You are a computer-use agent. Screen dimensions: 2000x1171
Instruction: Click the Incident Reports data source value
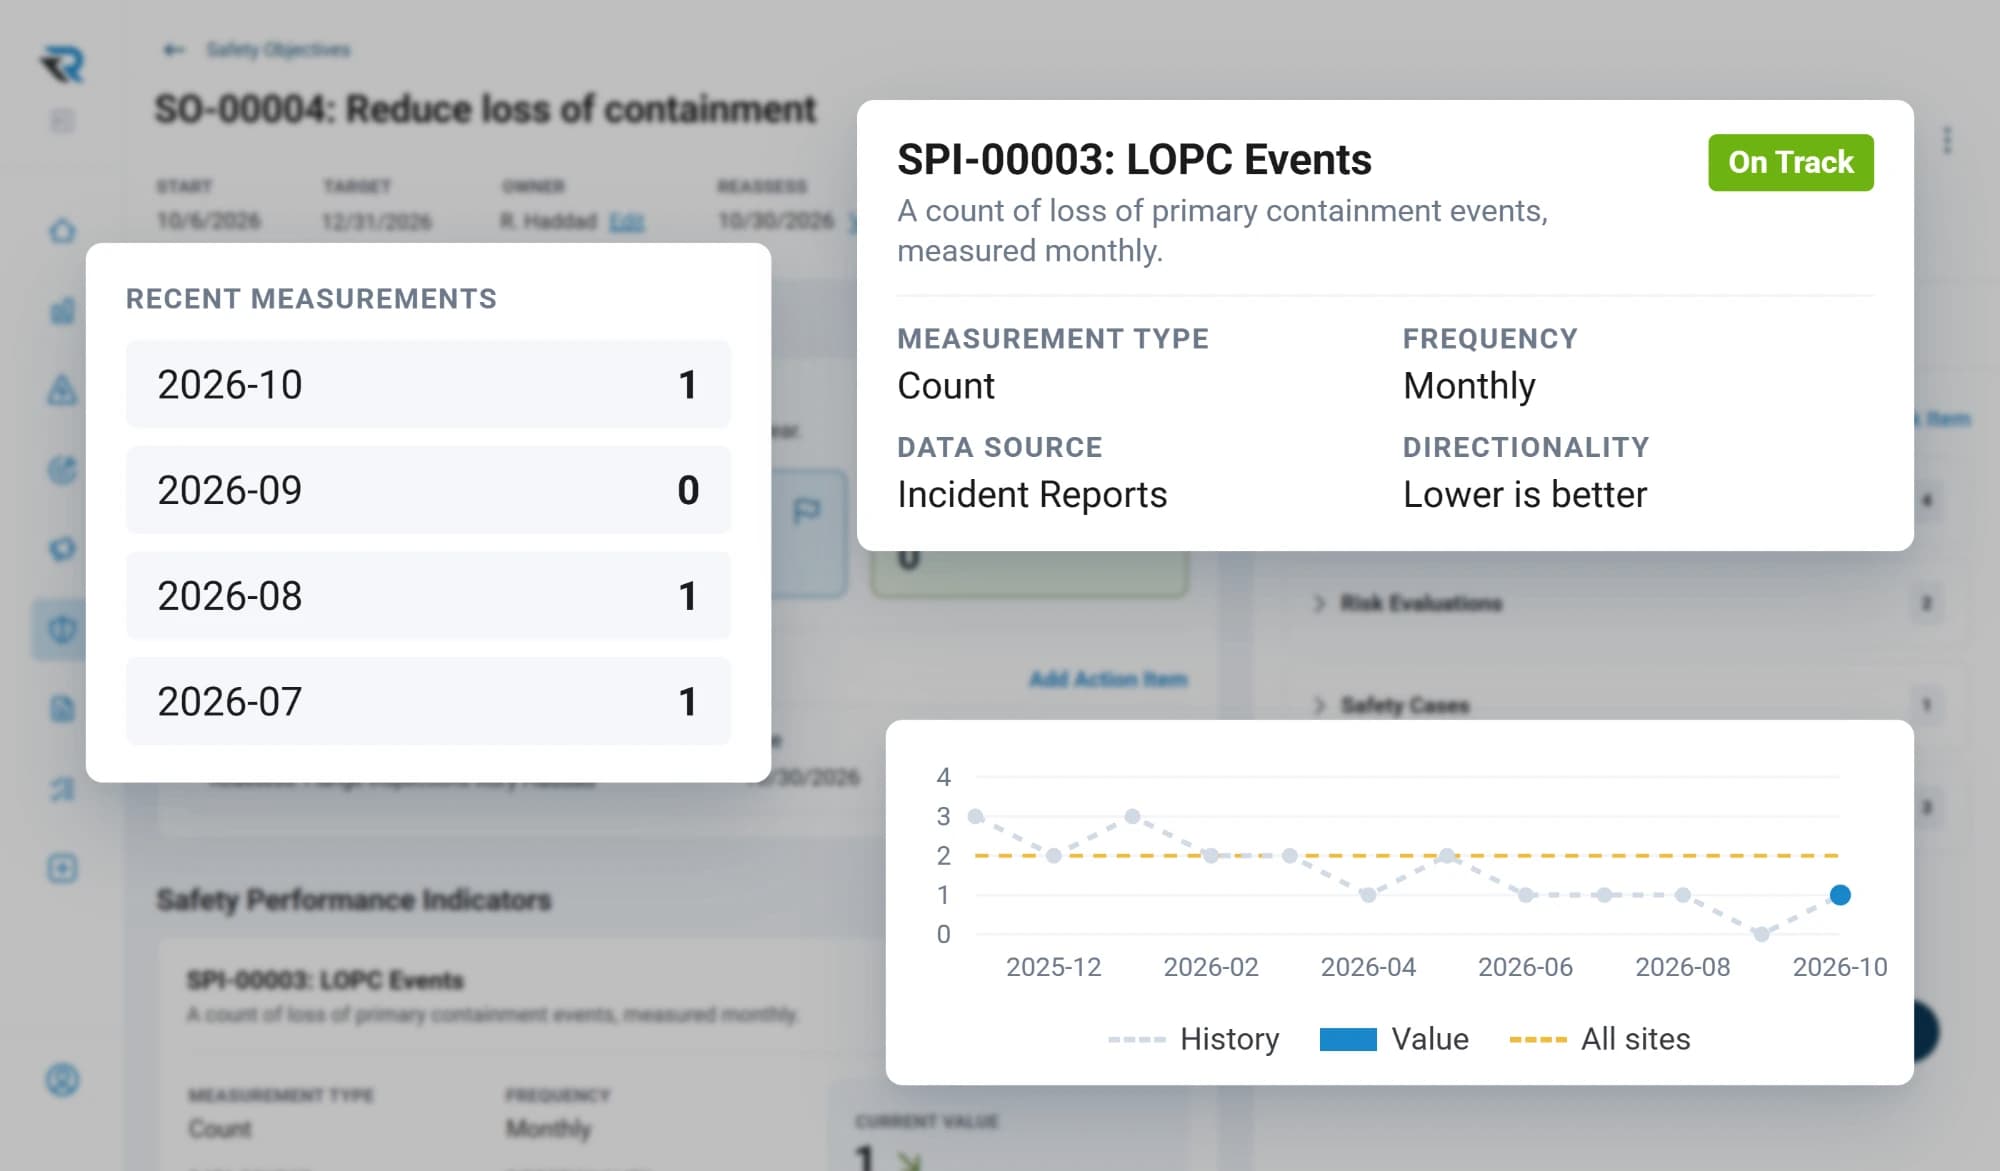coord(1032,495)
